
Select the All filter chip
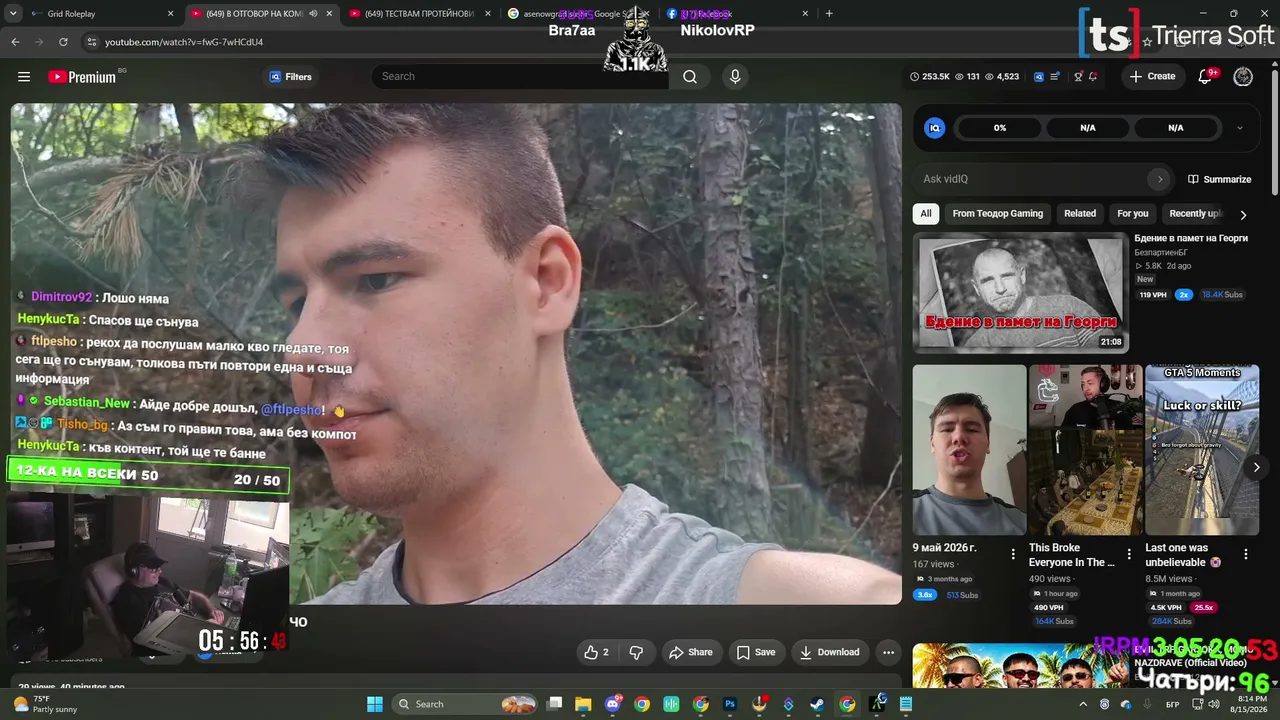pyautogui.click(x=926, y=213)
